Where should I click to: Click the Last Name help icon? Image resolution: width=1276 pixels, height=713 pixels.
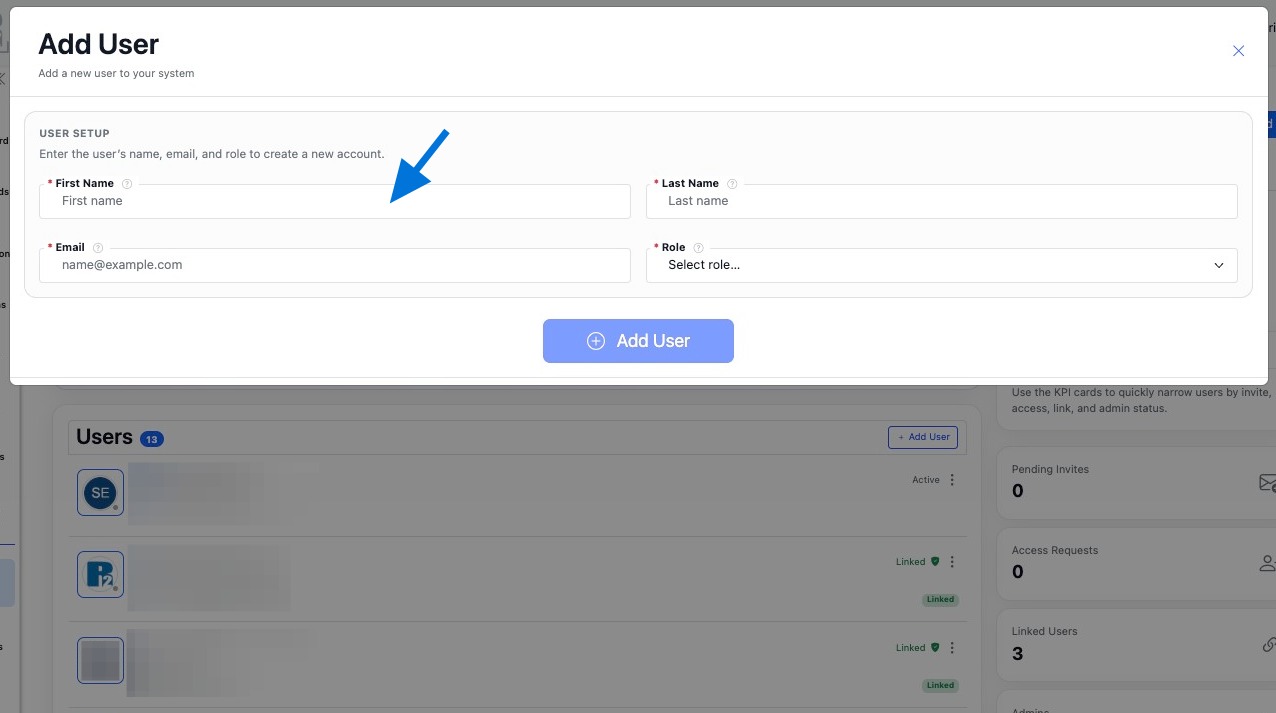pos(732,184)
